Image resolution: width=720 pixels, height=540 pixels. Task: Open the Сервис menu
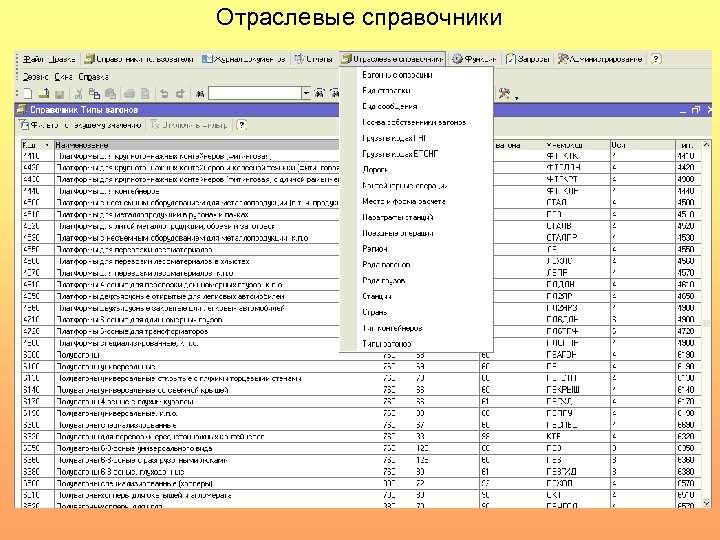click(x=36, y=77)
